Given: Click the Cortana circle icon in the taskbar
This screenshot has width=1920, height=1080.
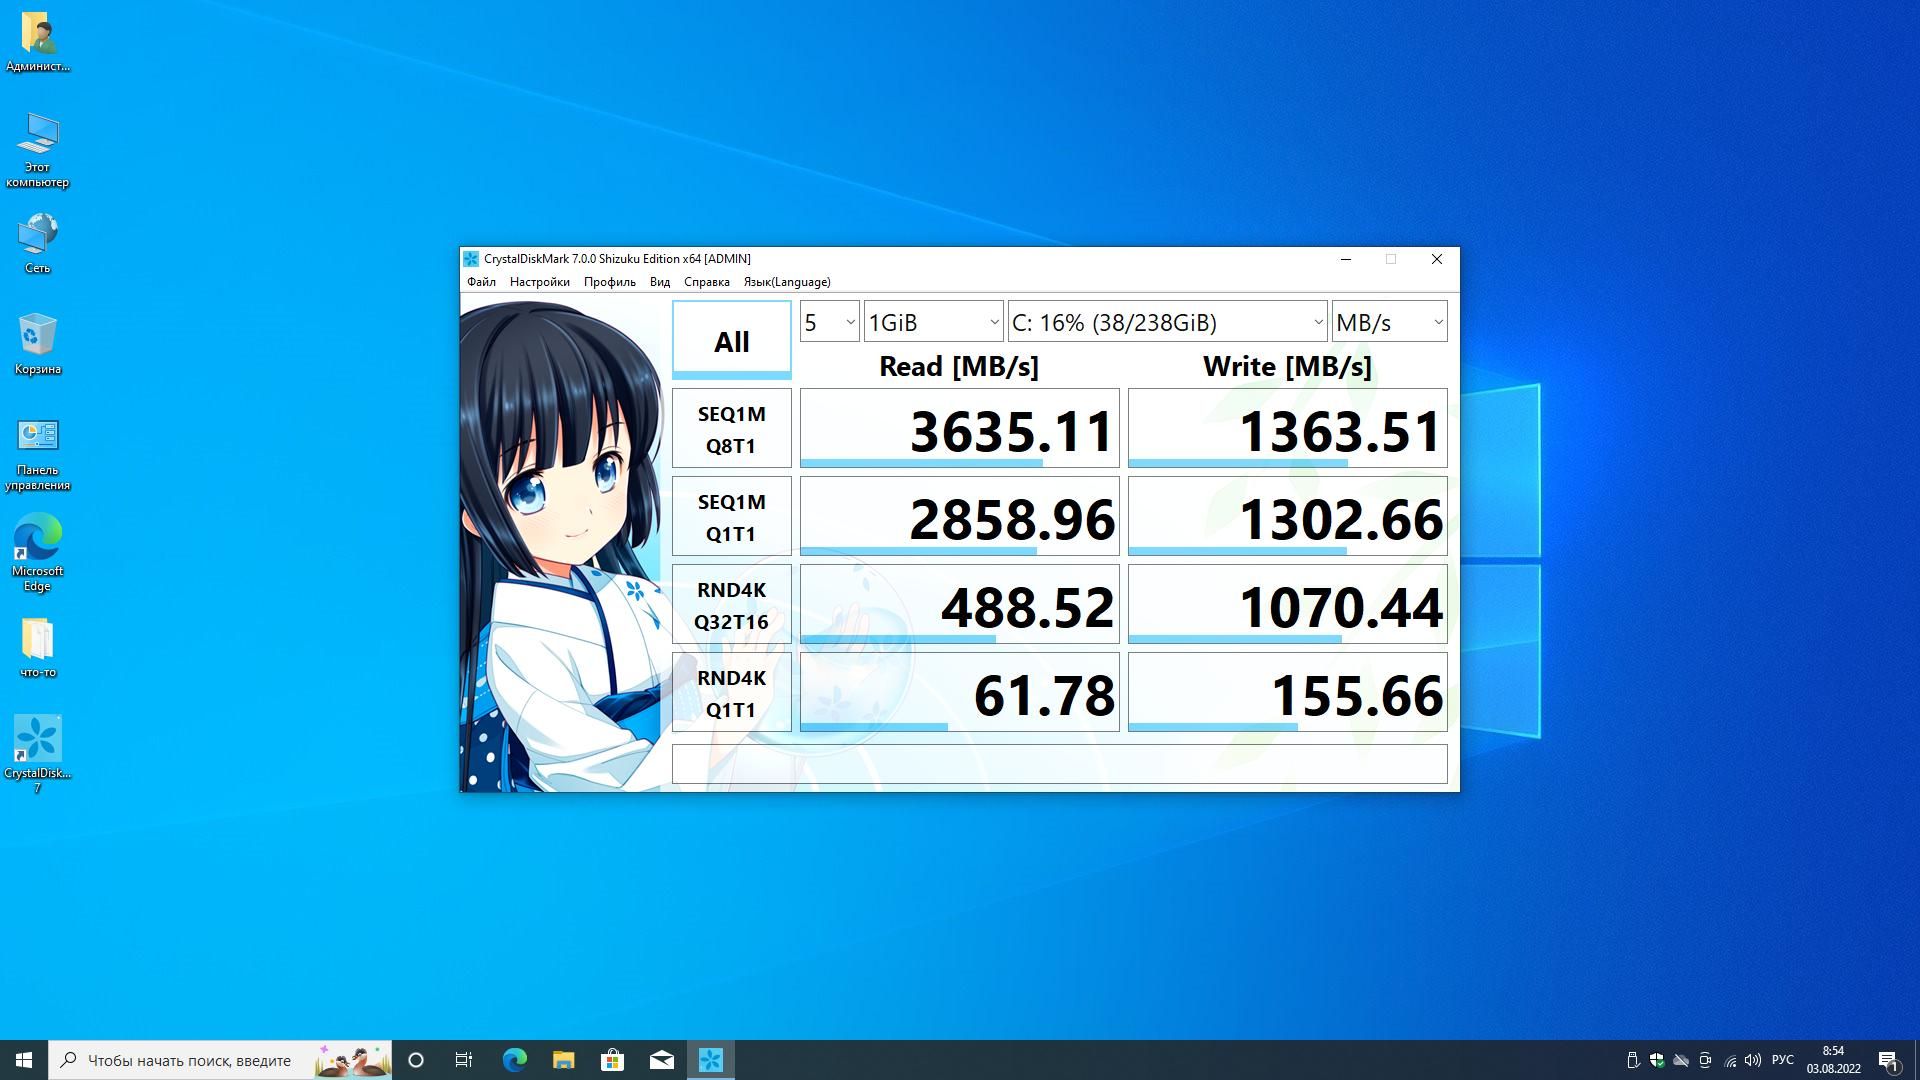Looking at the screenshot, I should click(416, 1060).
